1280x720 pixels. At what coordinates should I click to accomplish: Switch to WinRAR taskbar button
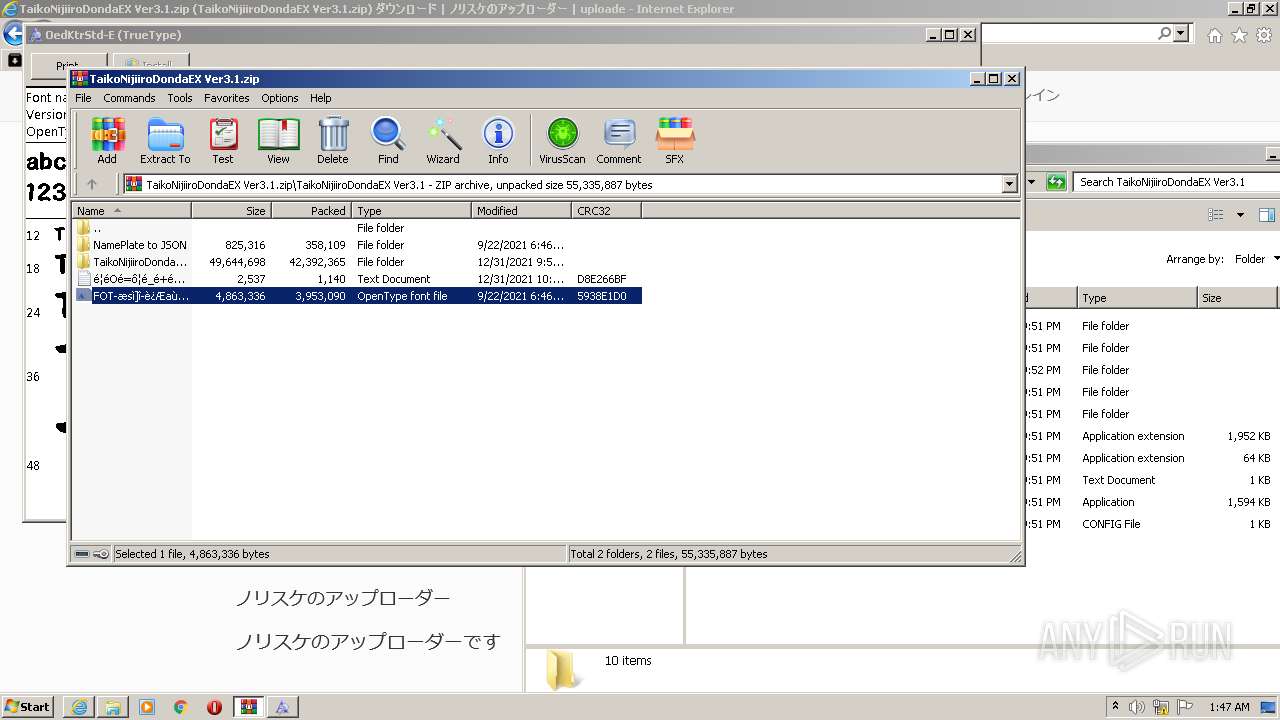coord(249,706)
